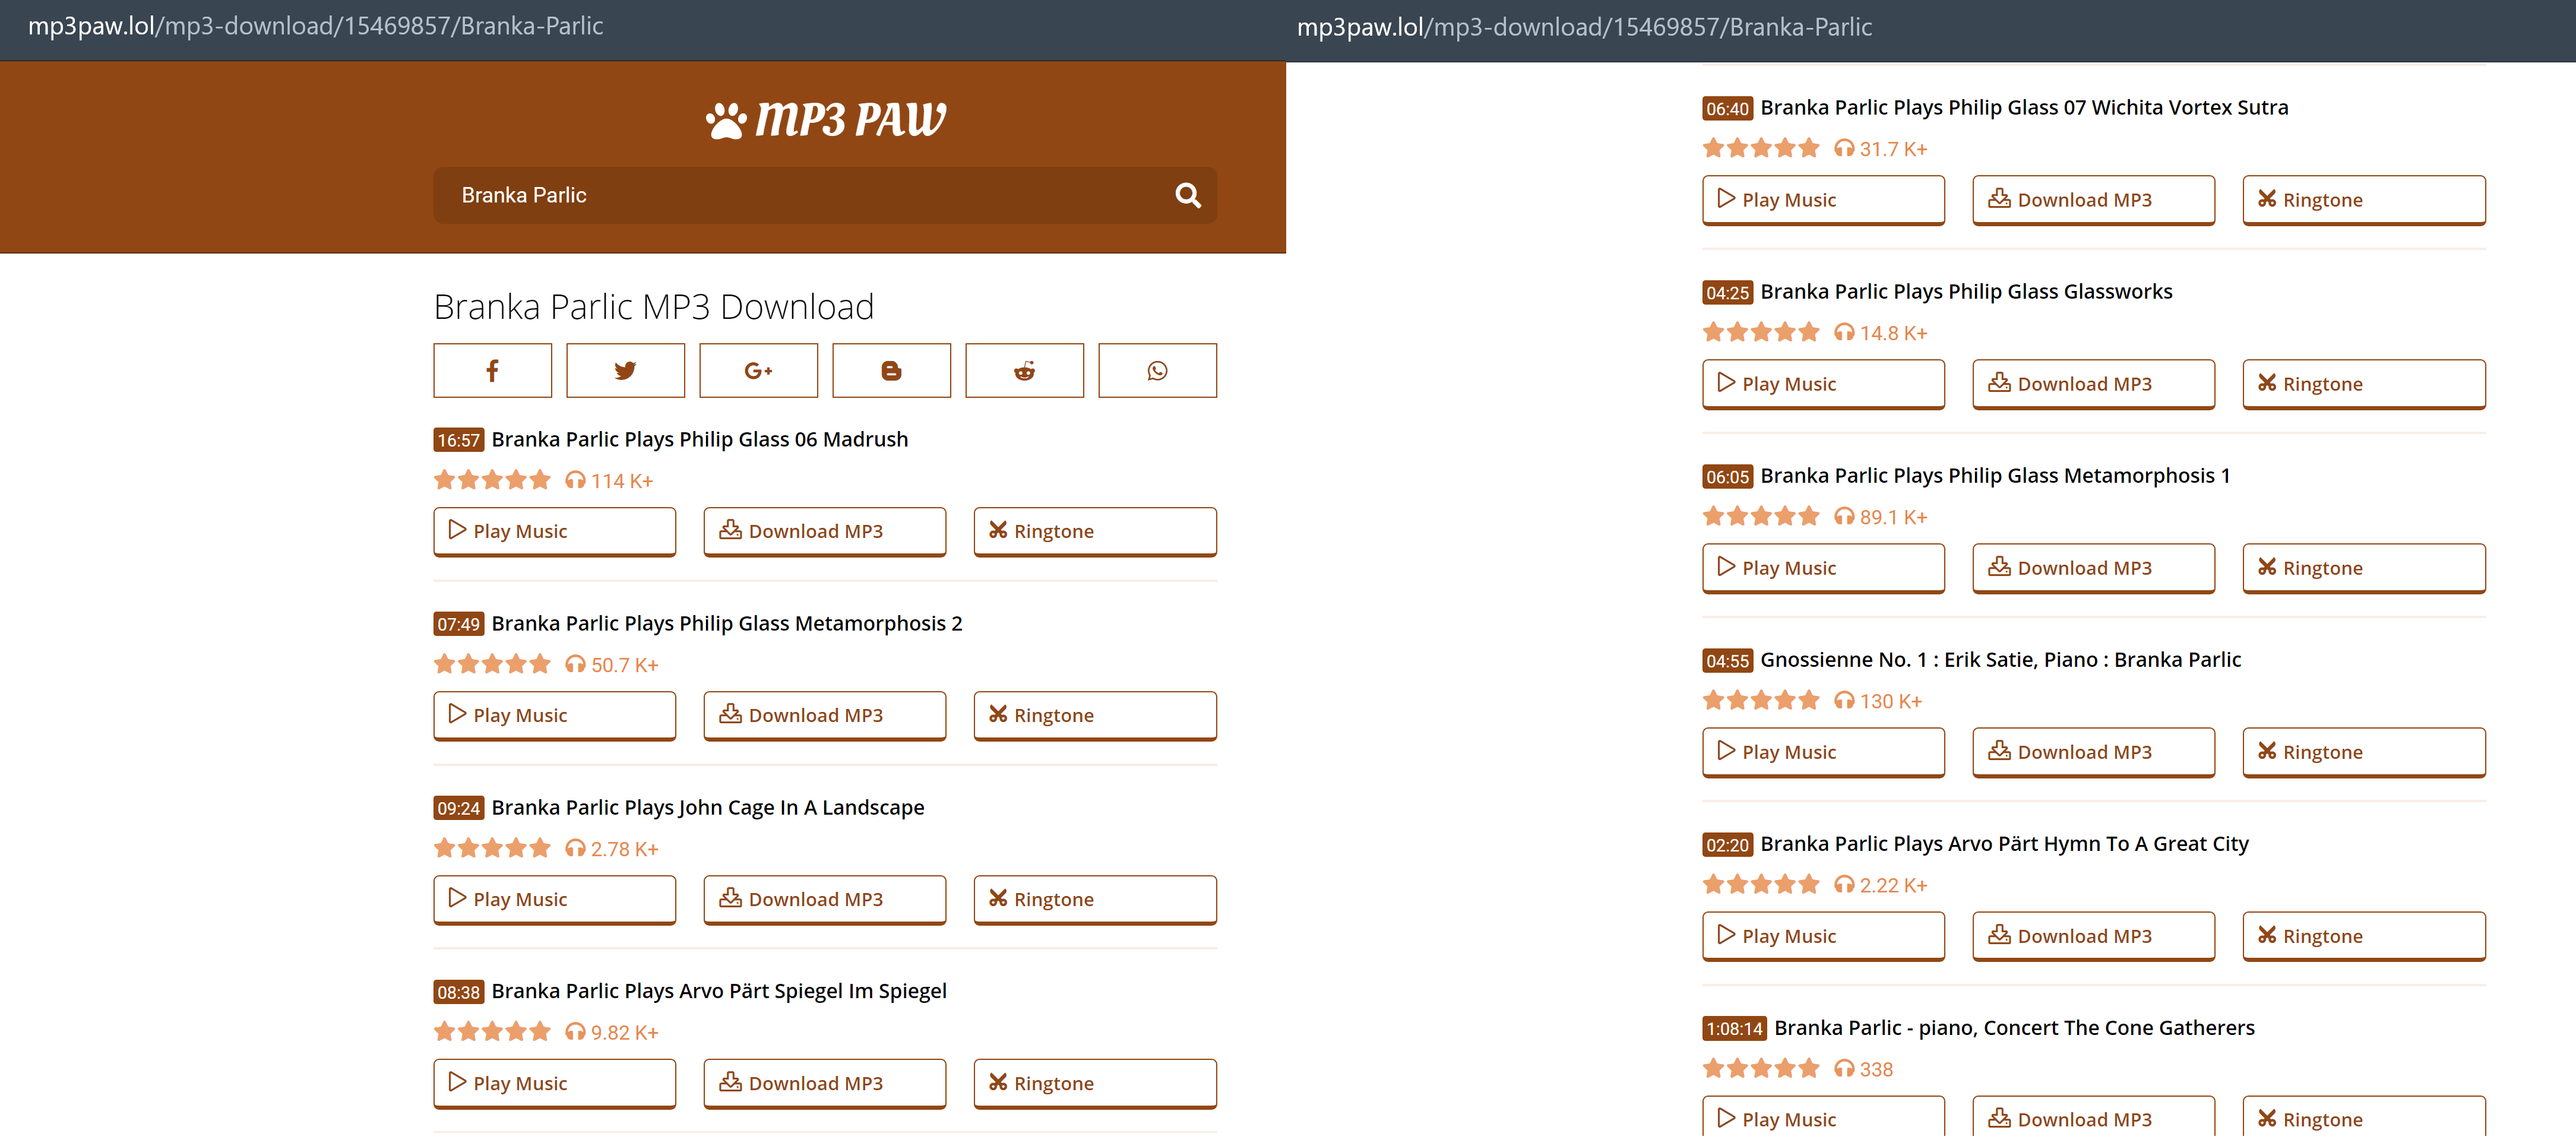Click the Branka Parlic MP3 Download heading
This screenshot has height=1146, width=2576.
coord(653,307)
